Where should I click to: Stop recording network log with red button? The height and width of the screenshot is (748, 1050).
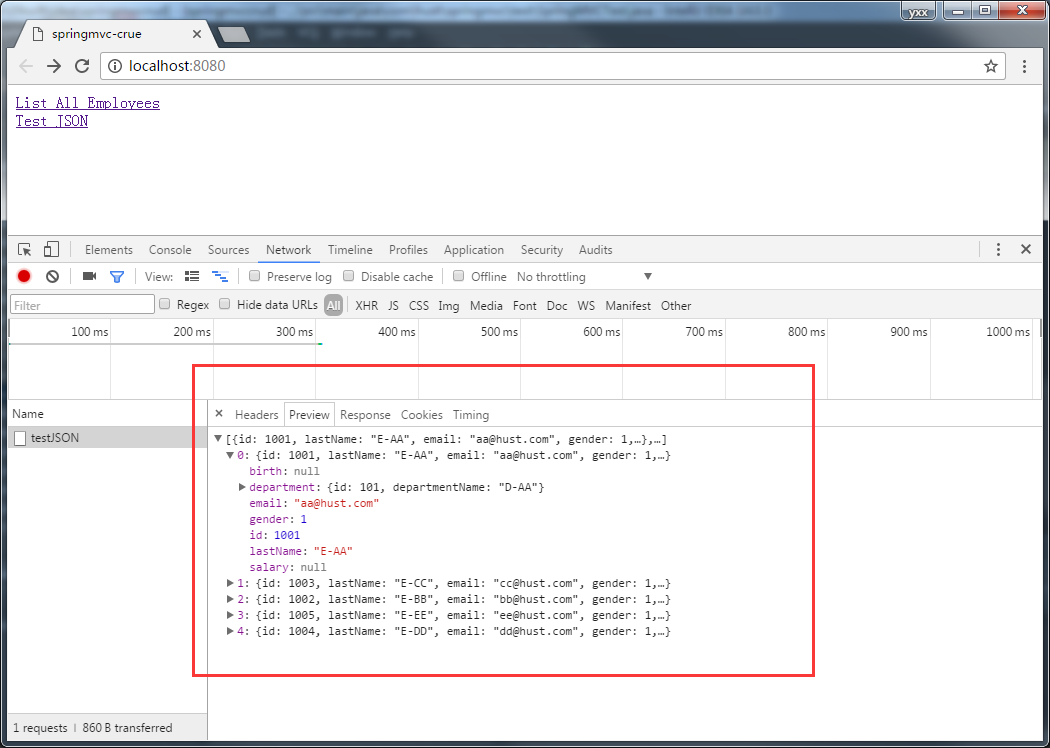pos(24,276)
